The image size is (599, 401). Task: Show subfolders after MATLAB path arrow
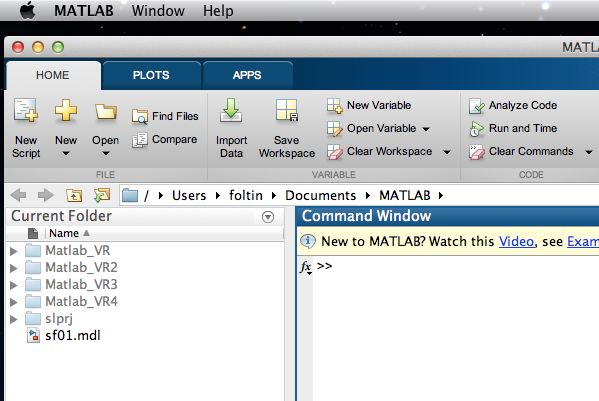441,196
